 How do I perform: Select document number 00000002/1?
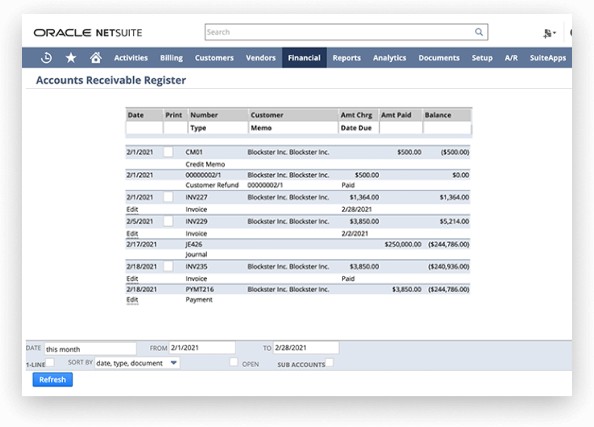coord(203,175)
